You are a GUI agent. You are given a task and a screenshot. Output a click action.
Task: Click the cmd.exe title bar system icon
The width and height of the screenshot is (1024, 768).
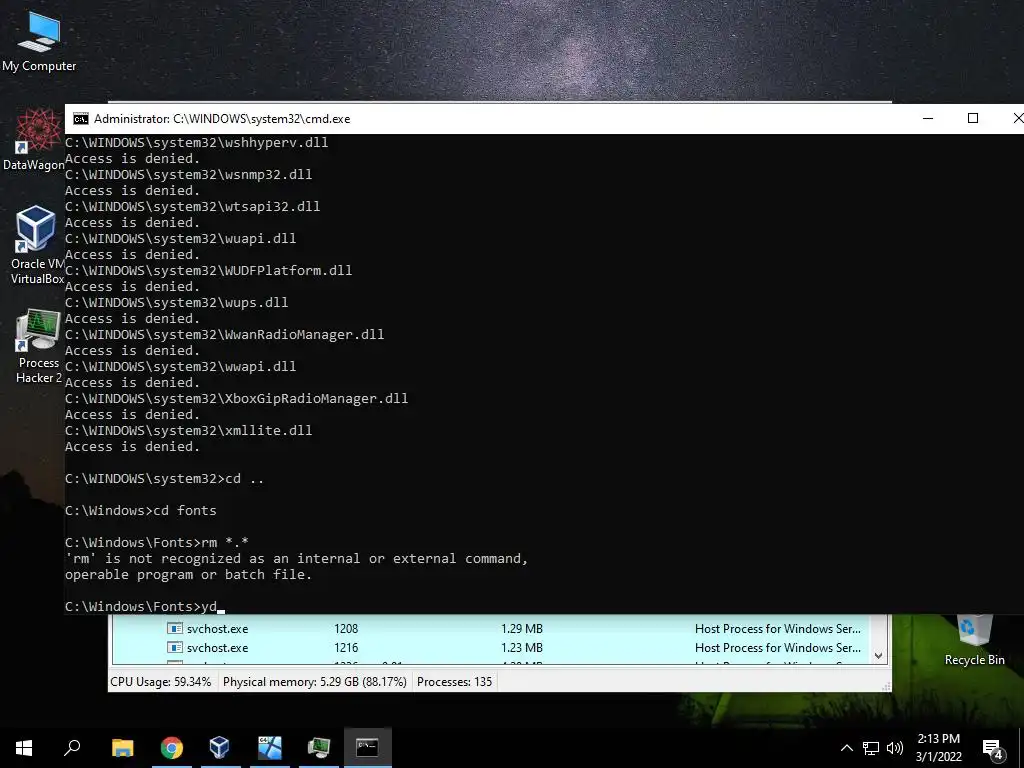pos(81,119)
